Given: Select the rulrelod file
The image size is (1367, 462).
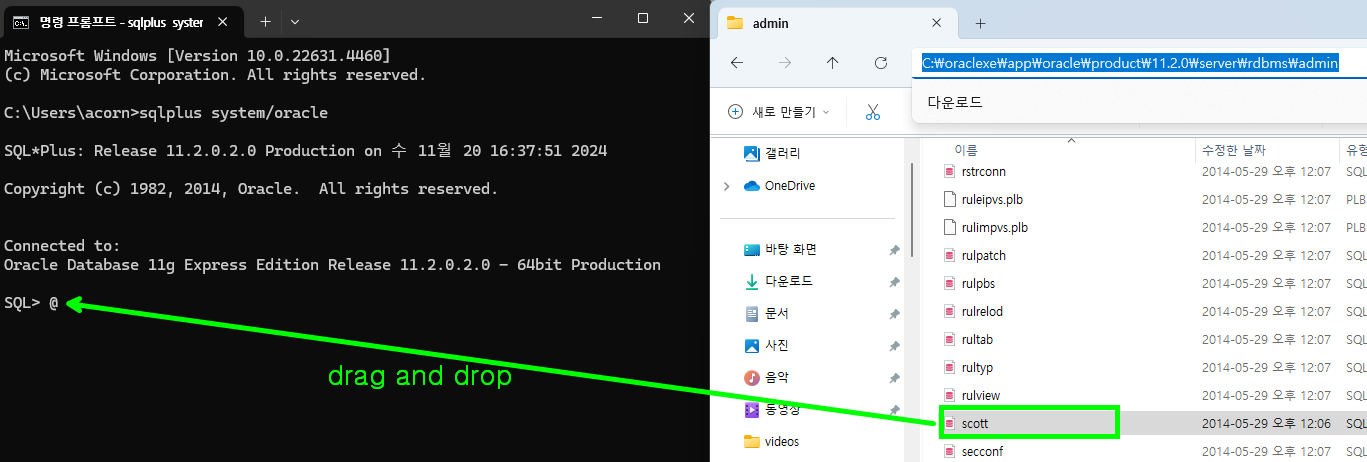Looking at the screenshot, I should click(x=982, y=311).
